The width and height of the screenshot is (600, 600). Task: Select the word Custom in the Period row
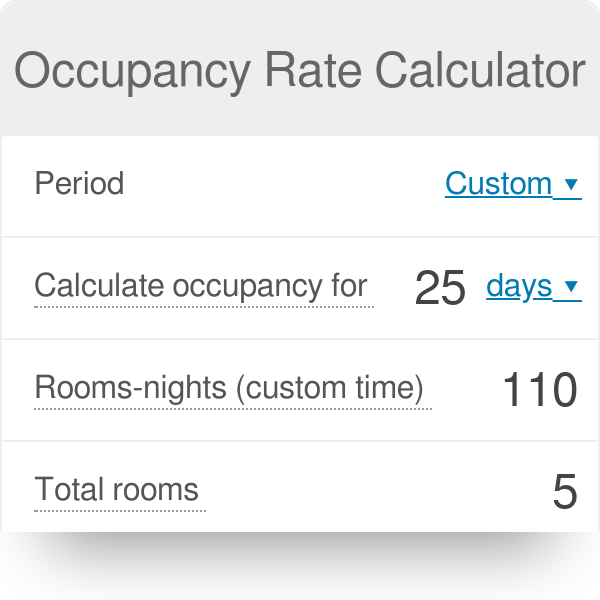click(x=498, y=183)
